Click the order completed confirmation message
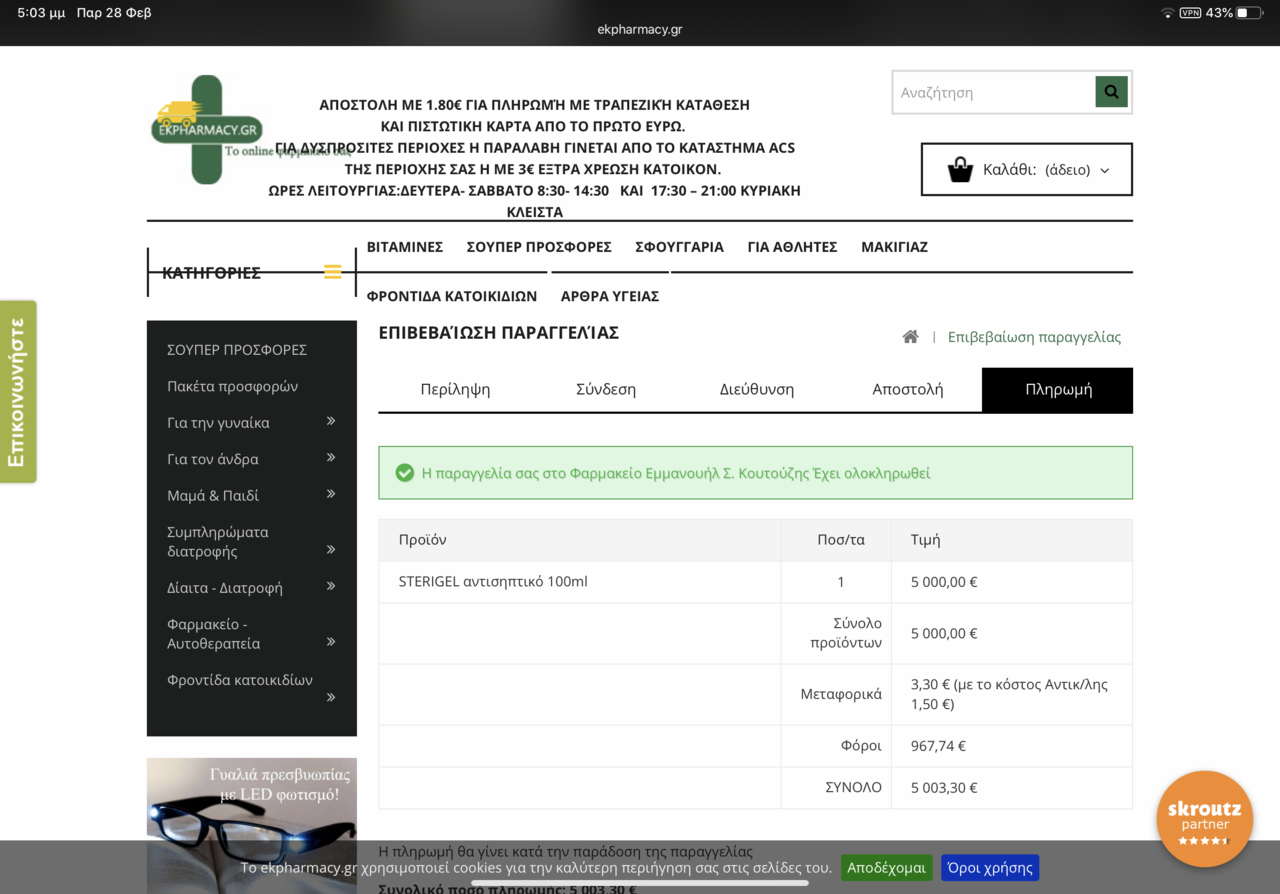This screenshot has height=894, width=1280. point(676,473)
